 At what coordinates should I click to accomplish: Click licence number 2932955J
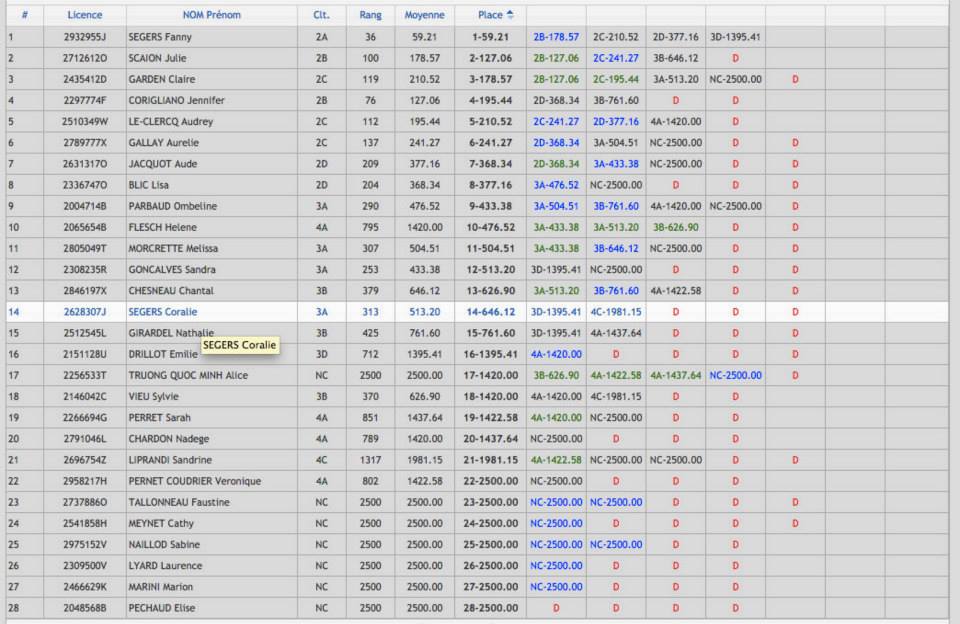pos(85,37)
